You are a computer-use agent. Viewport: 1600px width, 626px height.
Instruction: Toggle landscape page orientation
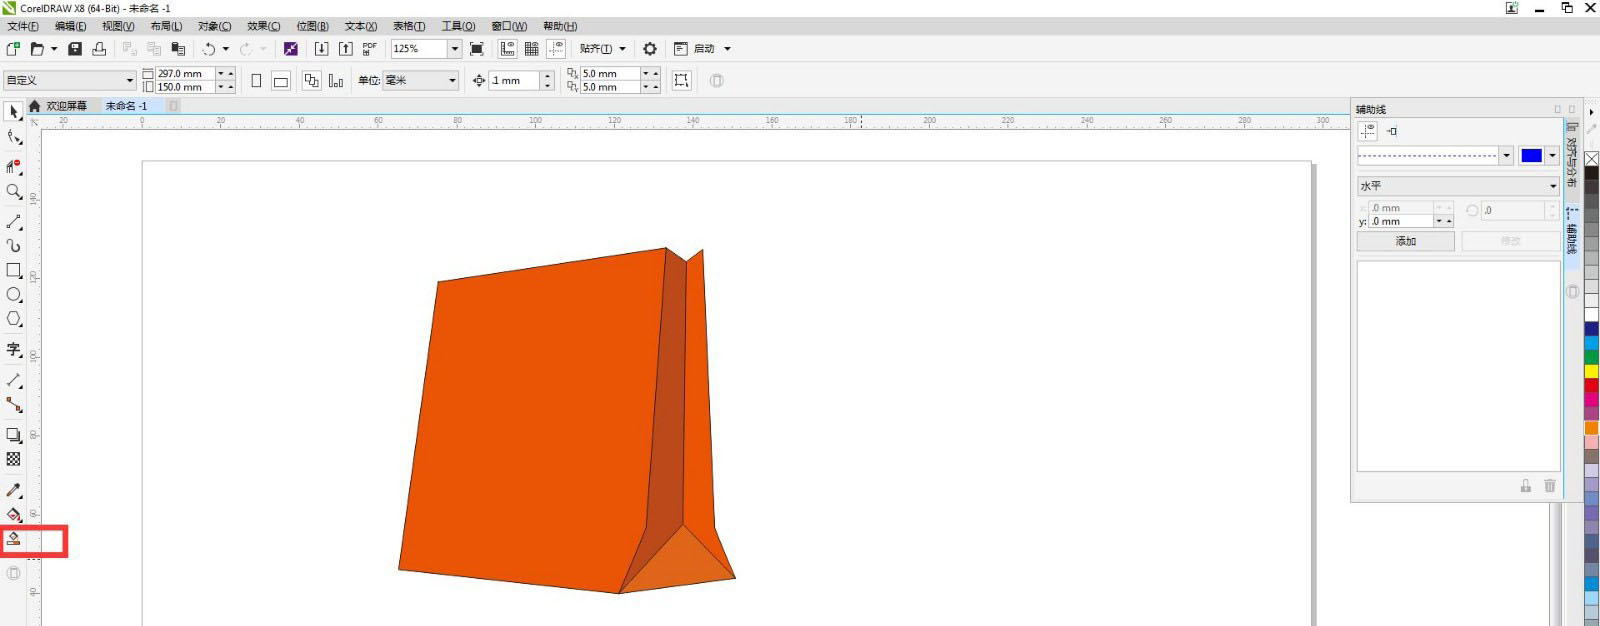pos(281,81)
